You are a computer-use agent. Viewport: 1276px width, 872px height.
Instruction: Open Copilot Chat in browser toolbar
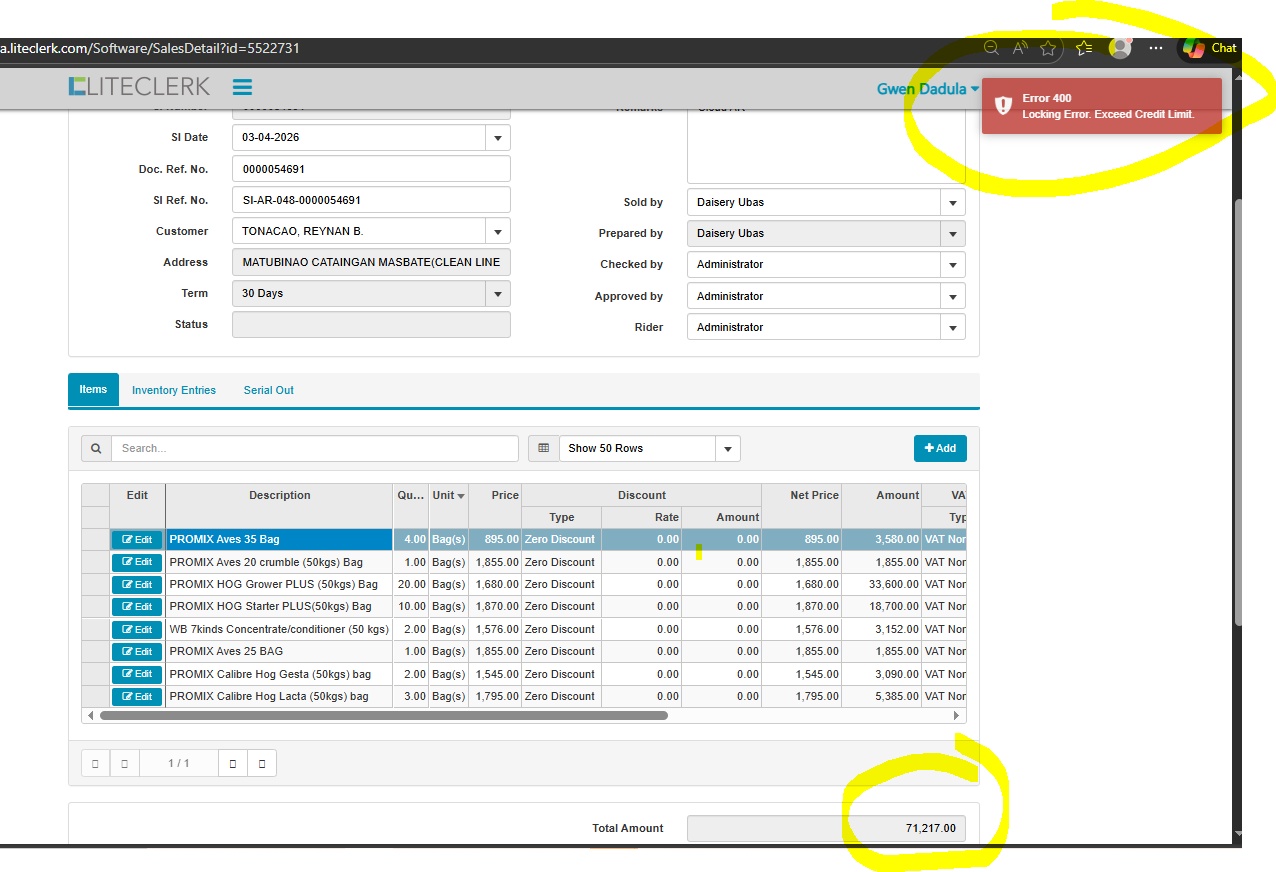[1211, 48]
